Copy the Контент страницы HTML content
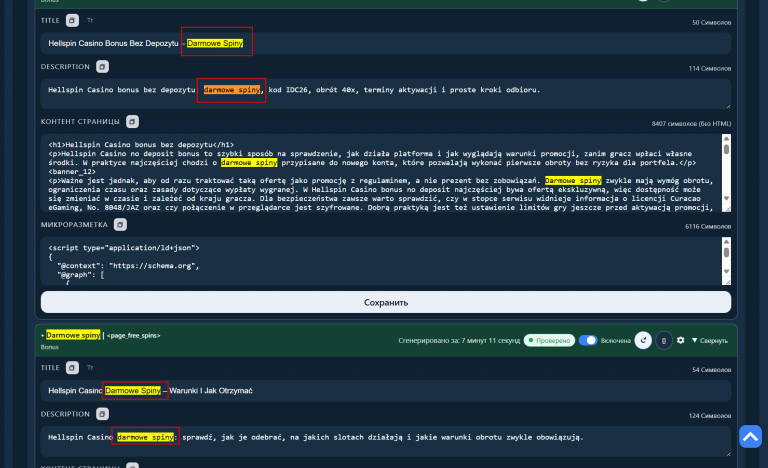 tap(132, 122)
